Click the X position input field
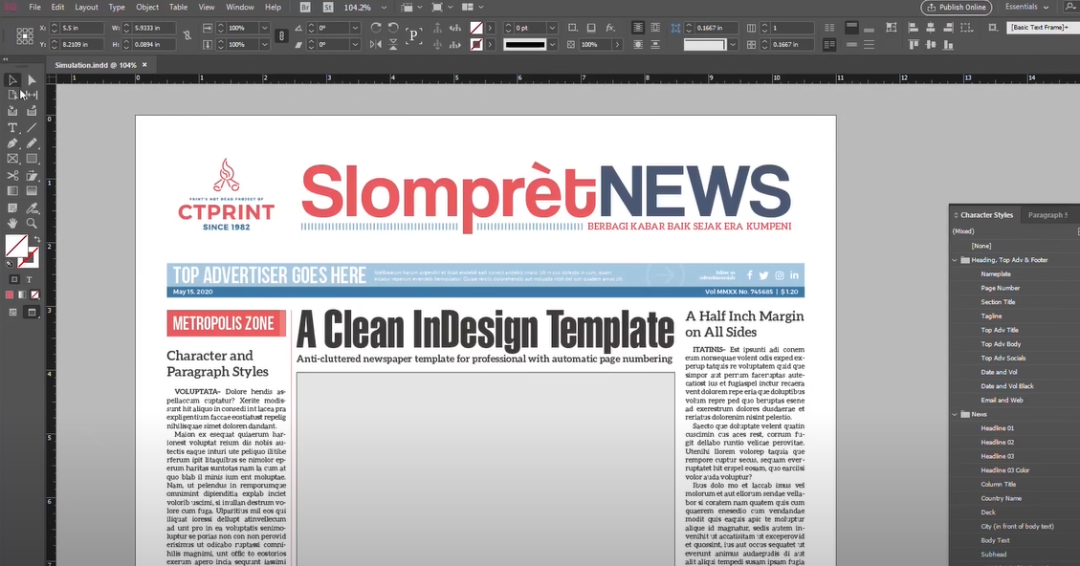 [x=81, y=28]
